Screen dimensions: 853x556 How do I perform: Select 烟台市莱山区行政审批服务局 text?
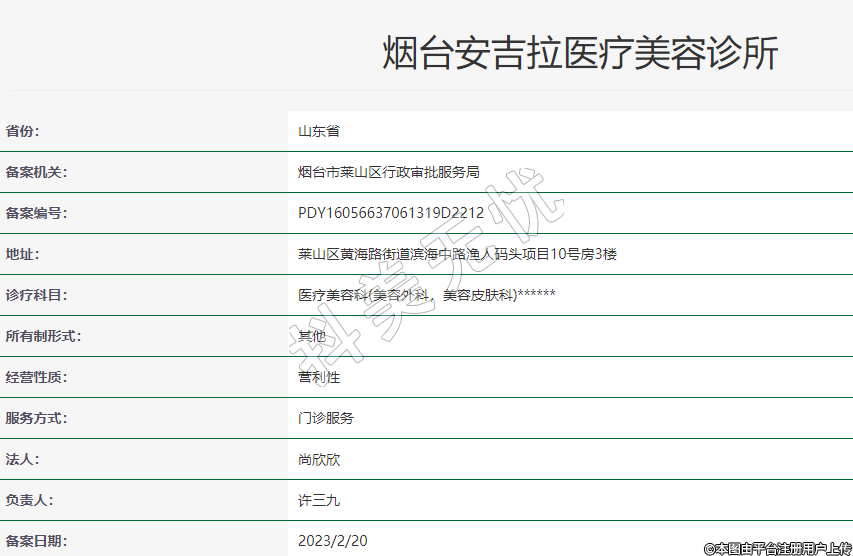[x=388, y=172]
